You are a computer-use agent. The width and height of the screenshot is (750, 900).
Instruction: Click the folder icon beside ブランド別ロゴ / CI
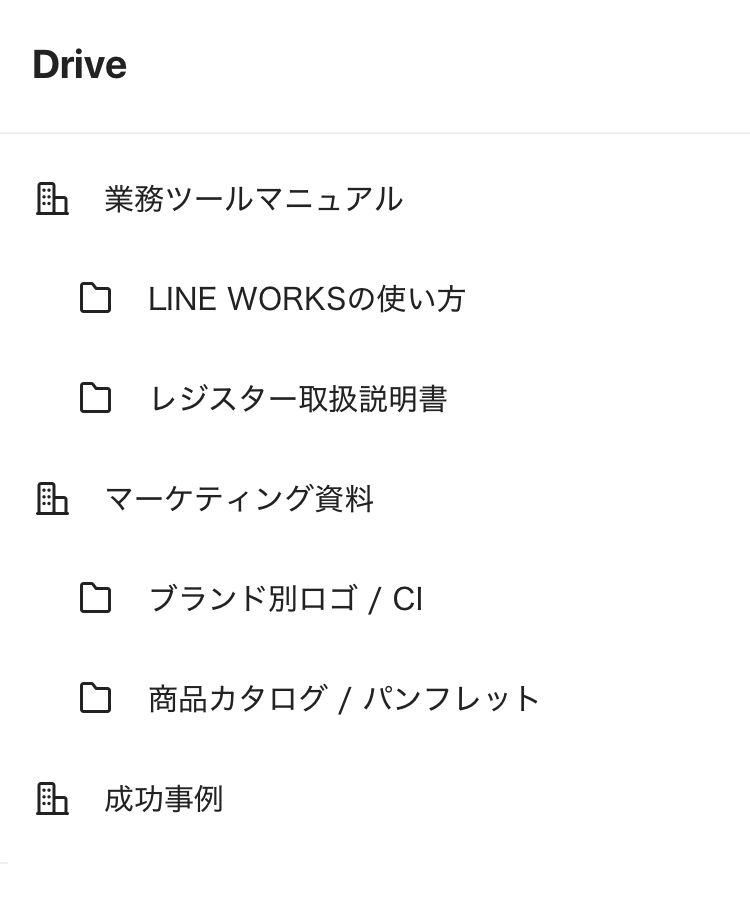point(95,598)
